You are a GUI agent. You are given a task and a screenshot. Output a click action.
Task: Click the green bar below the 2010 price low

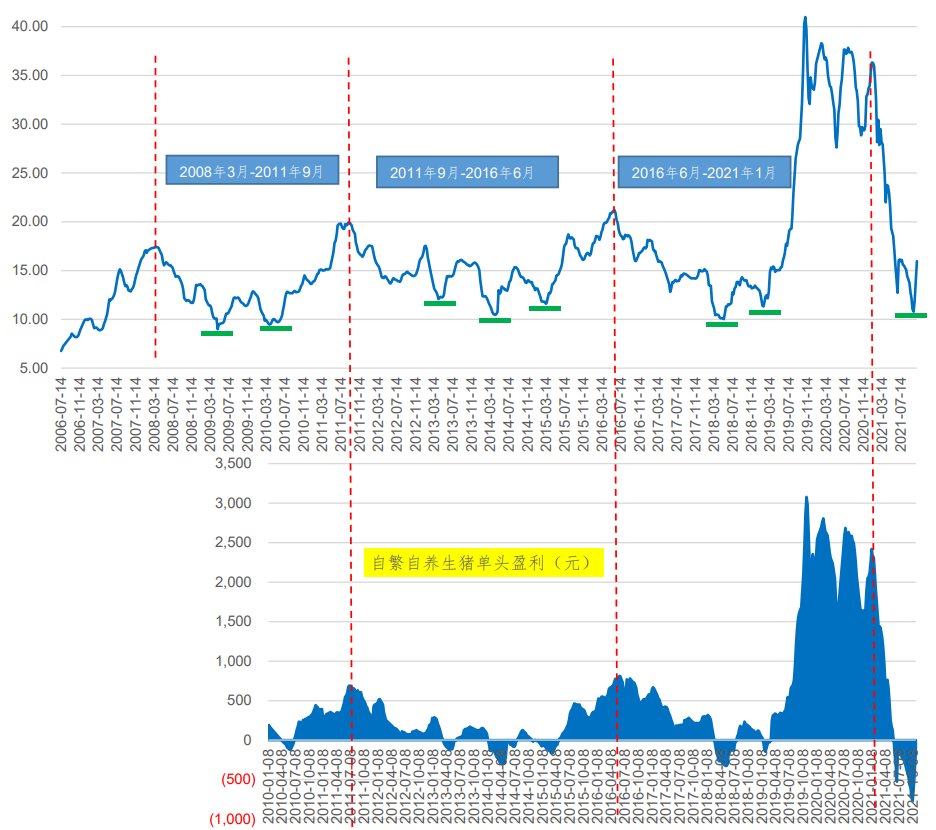click(276, 328)
